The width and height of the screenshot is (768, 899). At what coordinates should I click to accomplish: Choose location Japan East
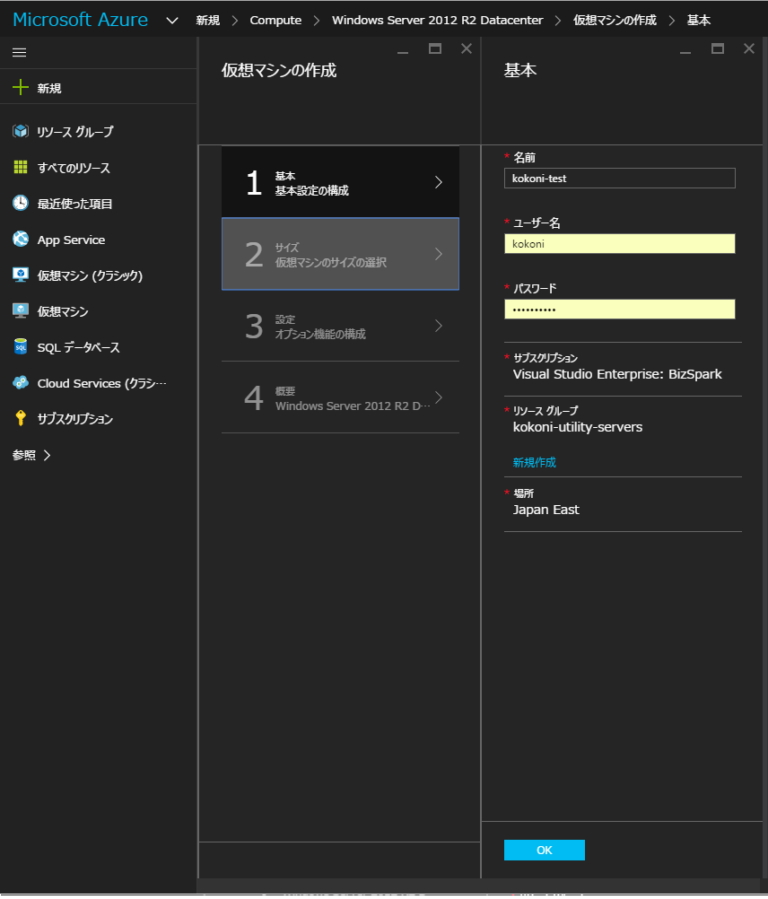[546, 510]
